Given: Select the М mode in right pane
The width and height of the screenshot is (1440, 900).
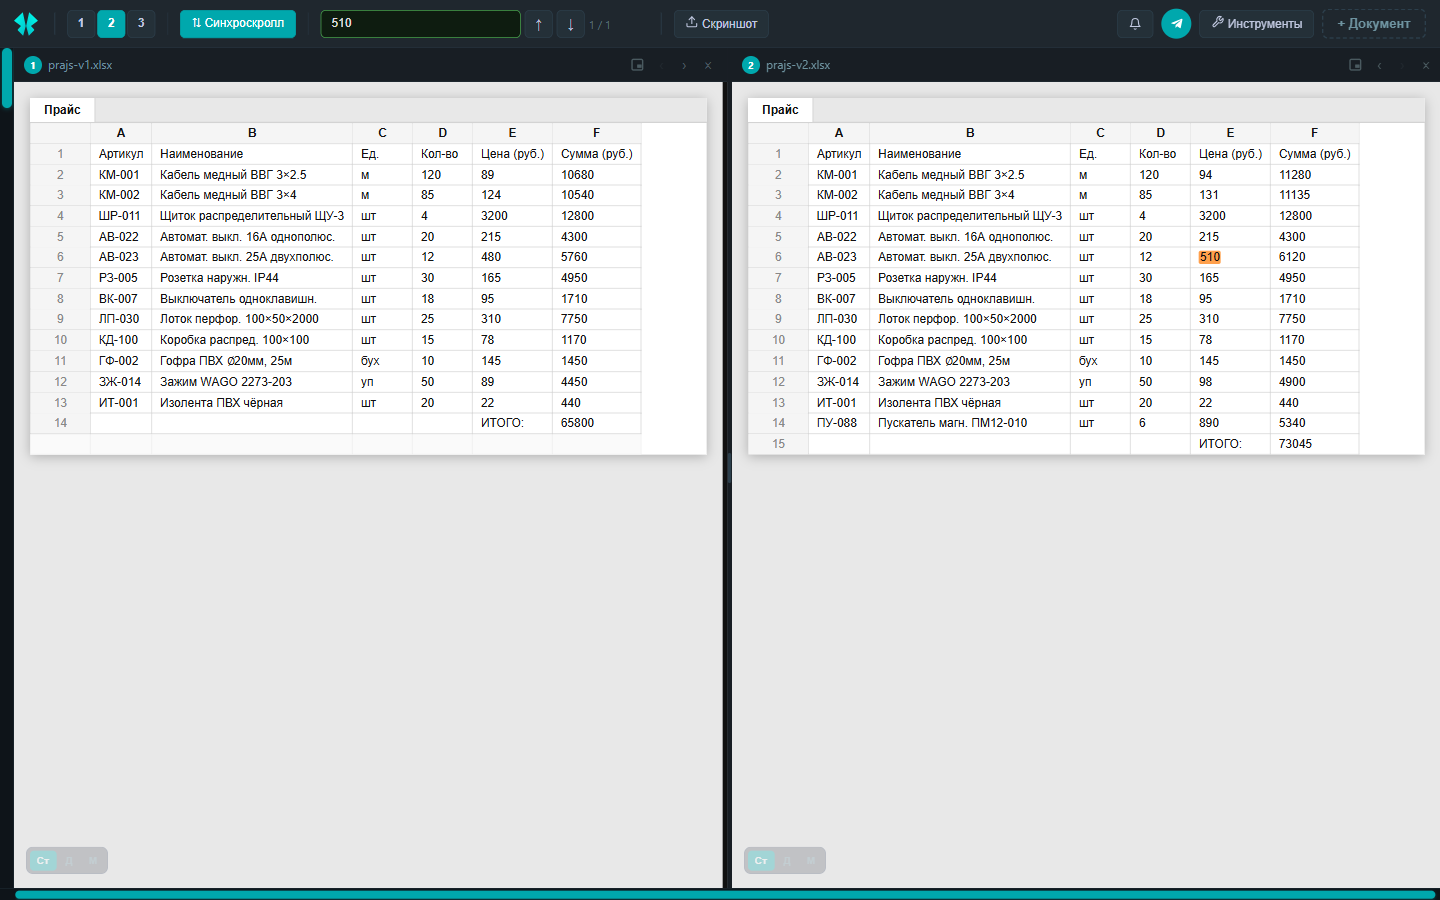Looking at the screenshot, I should (x=811, y=860).
